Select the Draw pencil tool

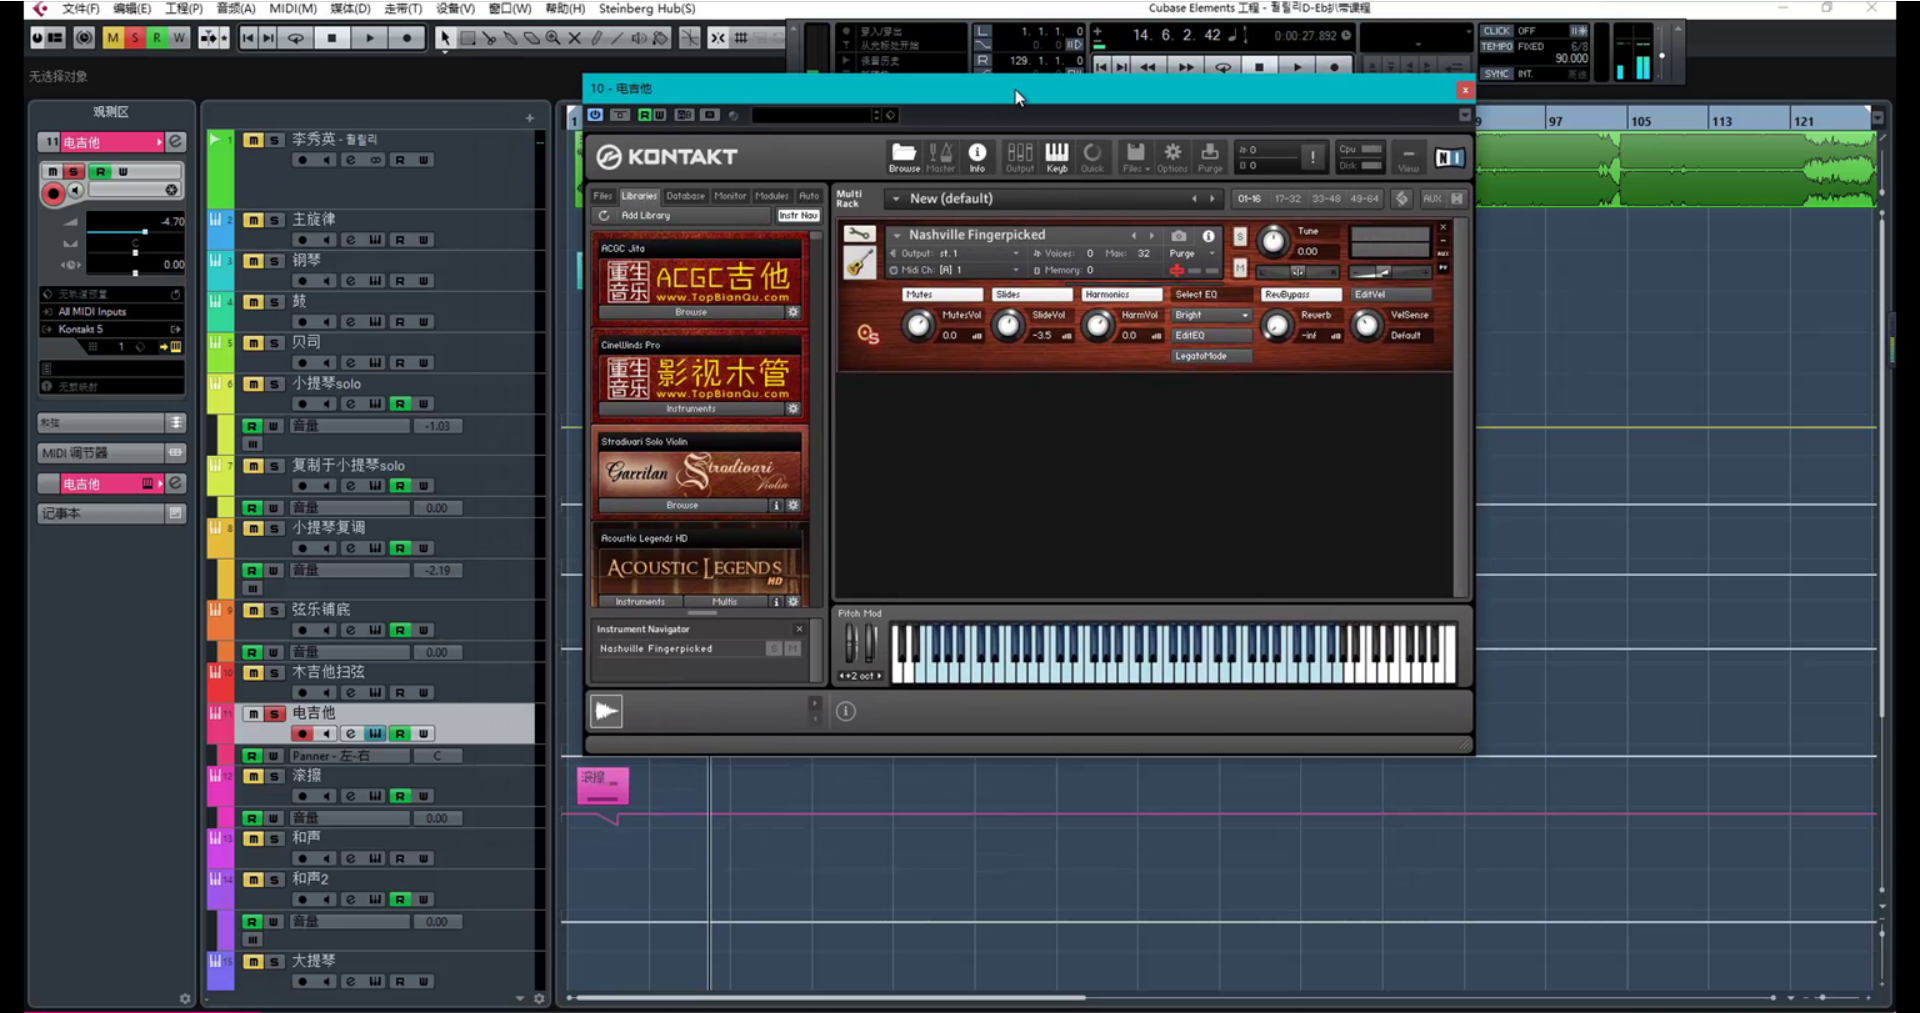point(596,38)
